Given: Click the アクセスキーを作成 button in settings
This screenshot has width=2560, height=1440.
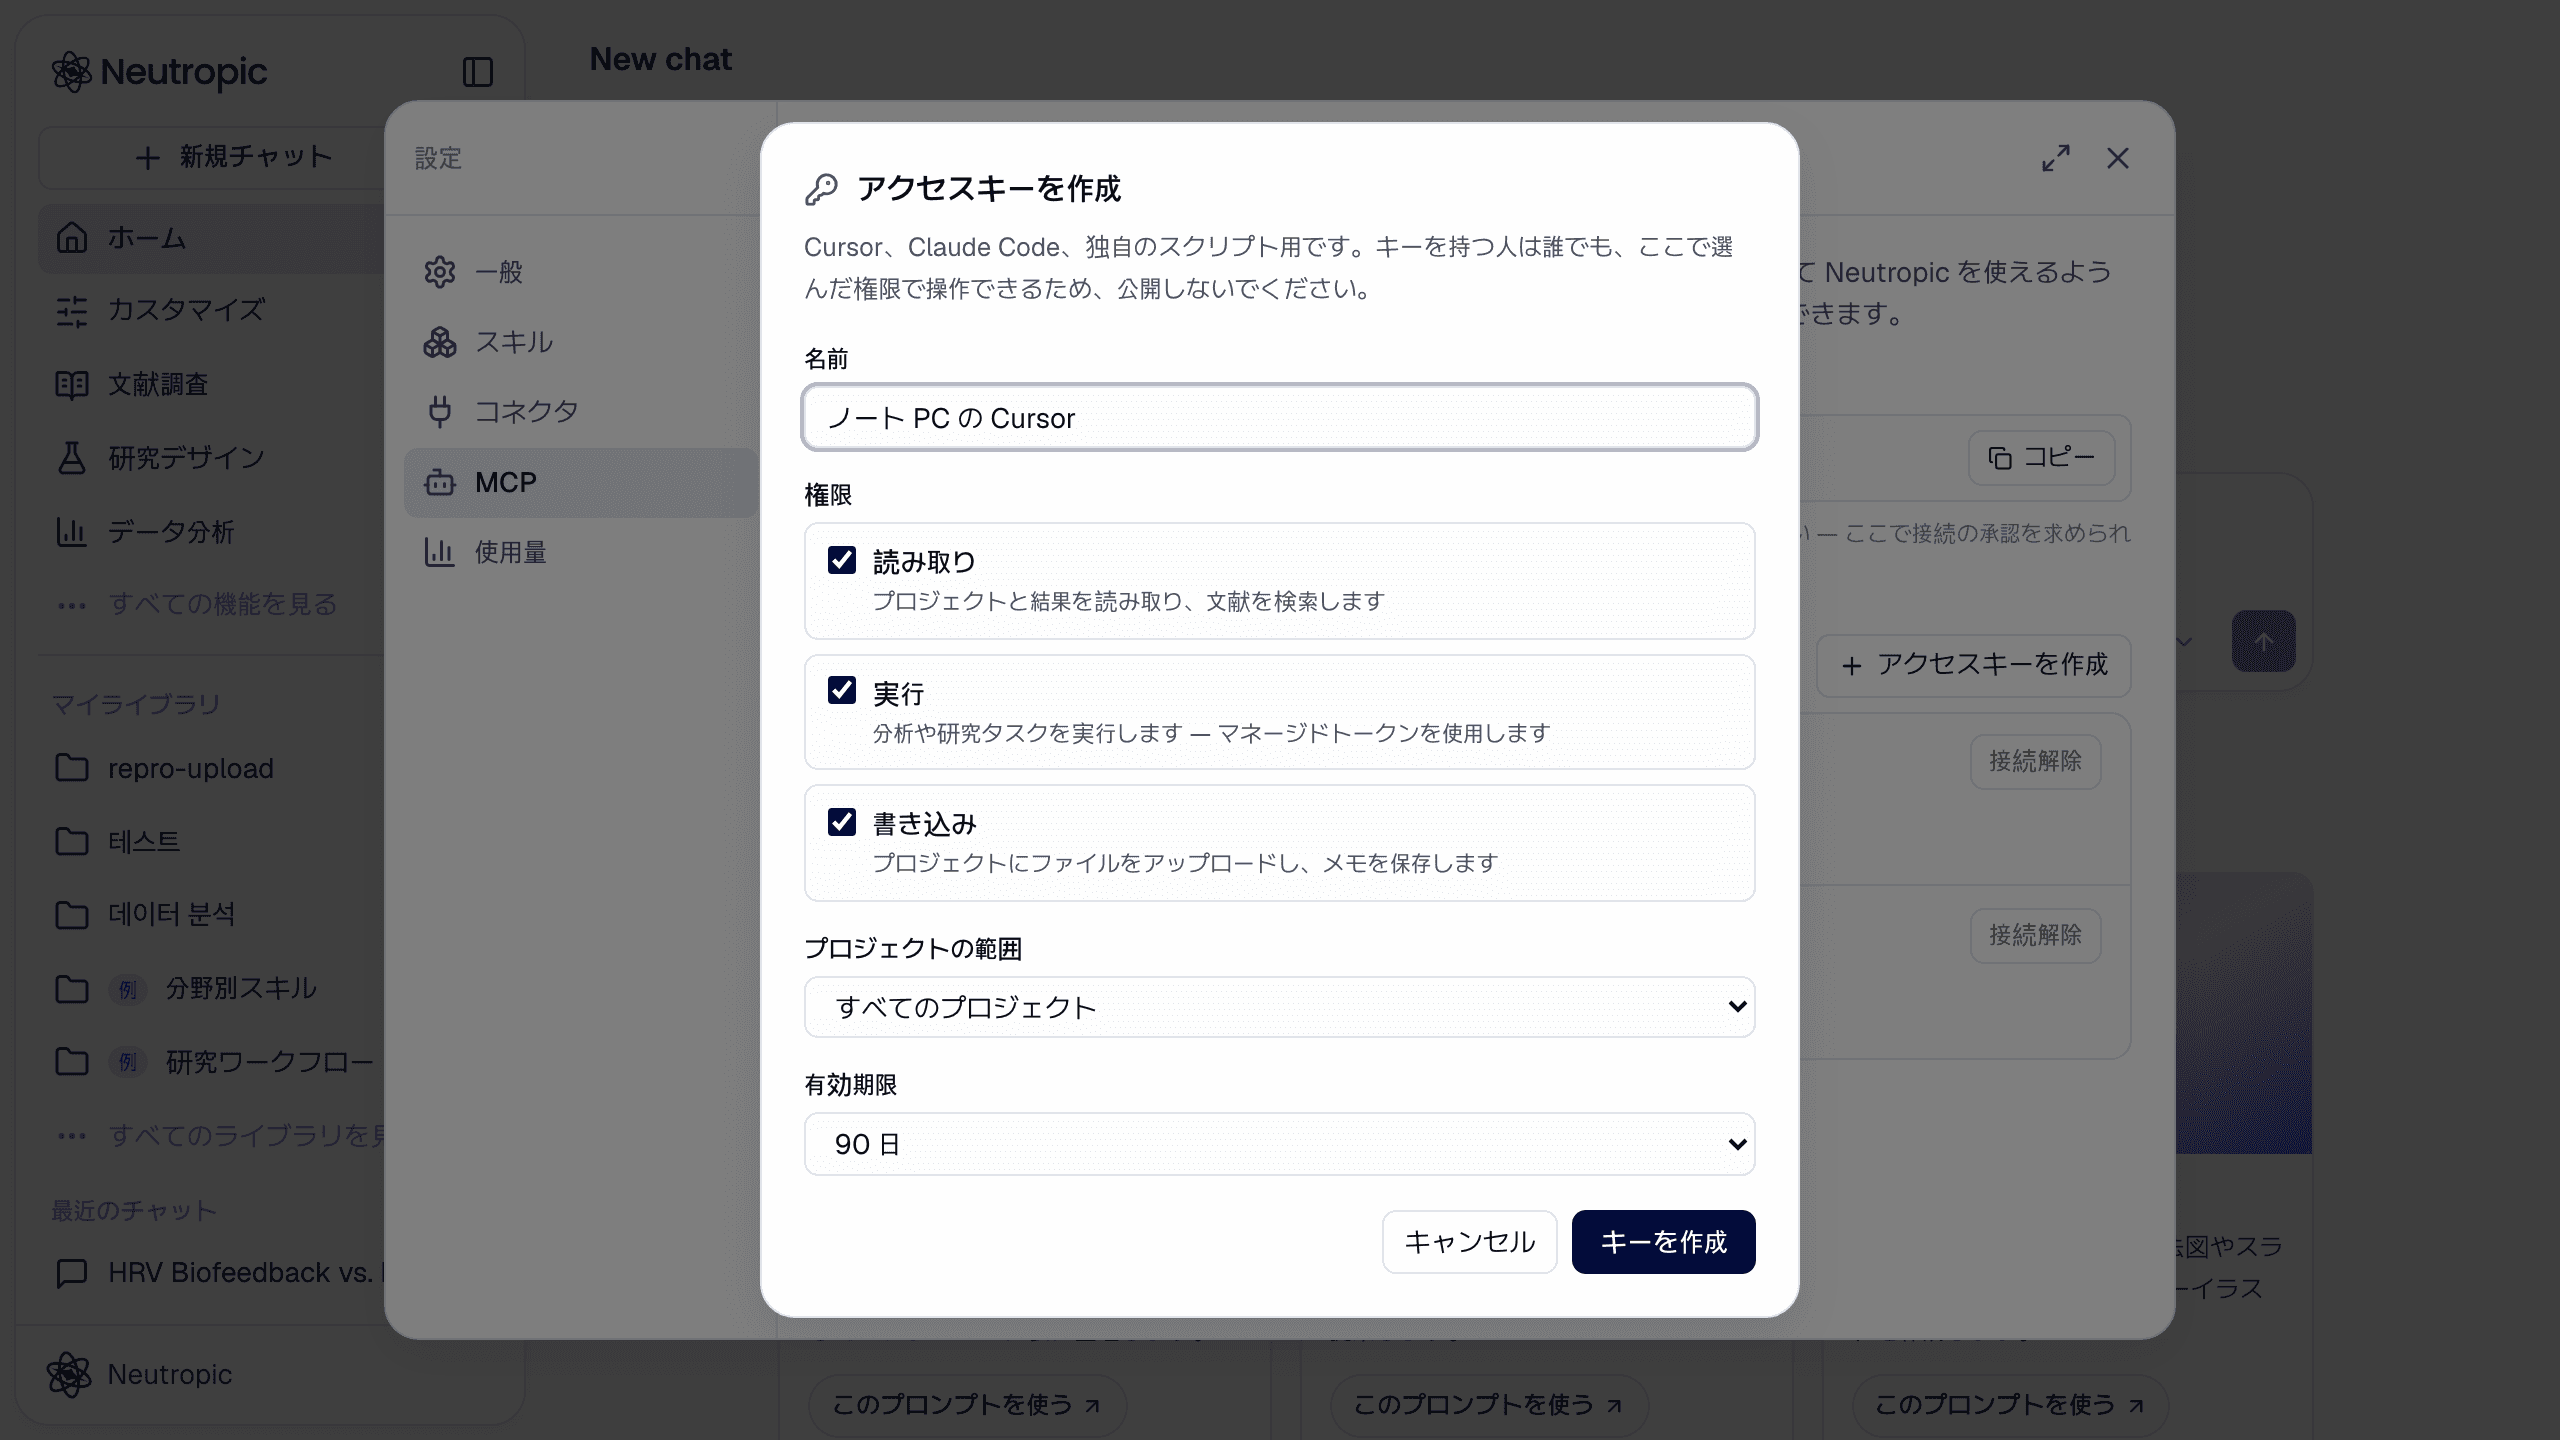Looking at the screenshot, I should tap(1974, 665).
